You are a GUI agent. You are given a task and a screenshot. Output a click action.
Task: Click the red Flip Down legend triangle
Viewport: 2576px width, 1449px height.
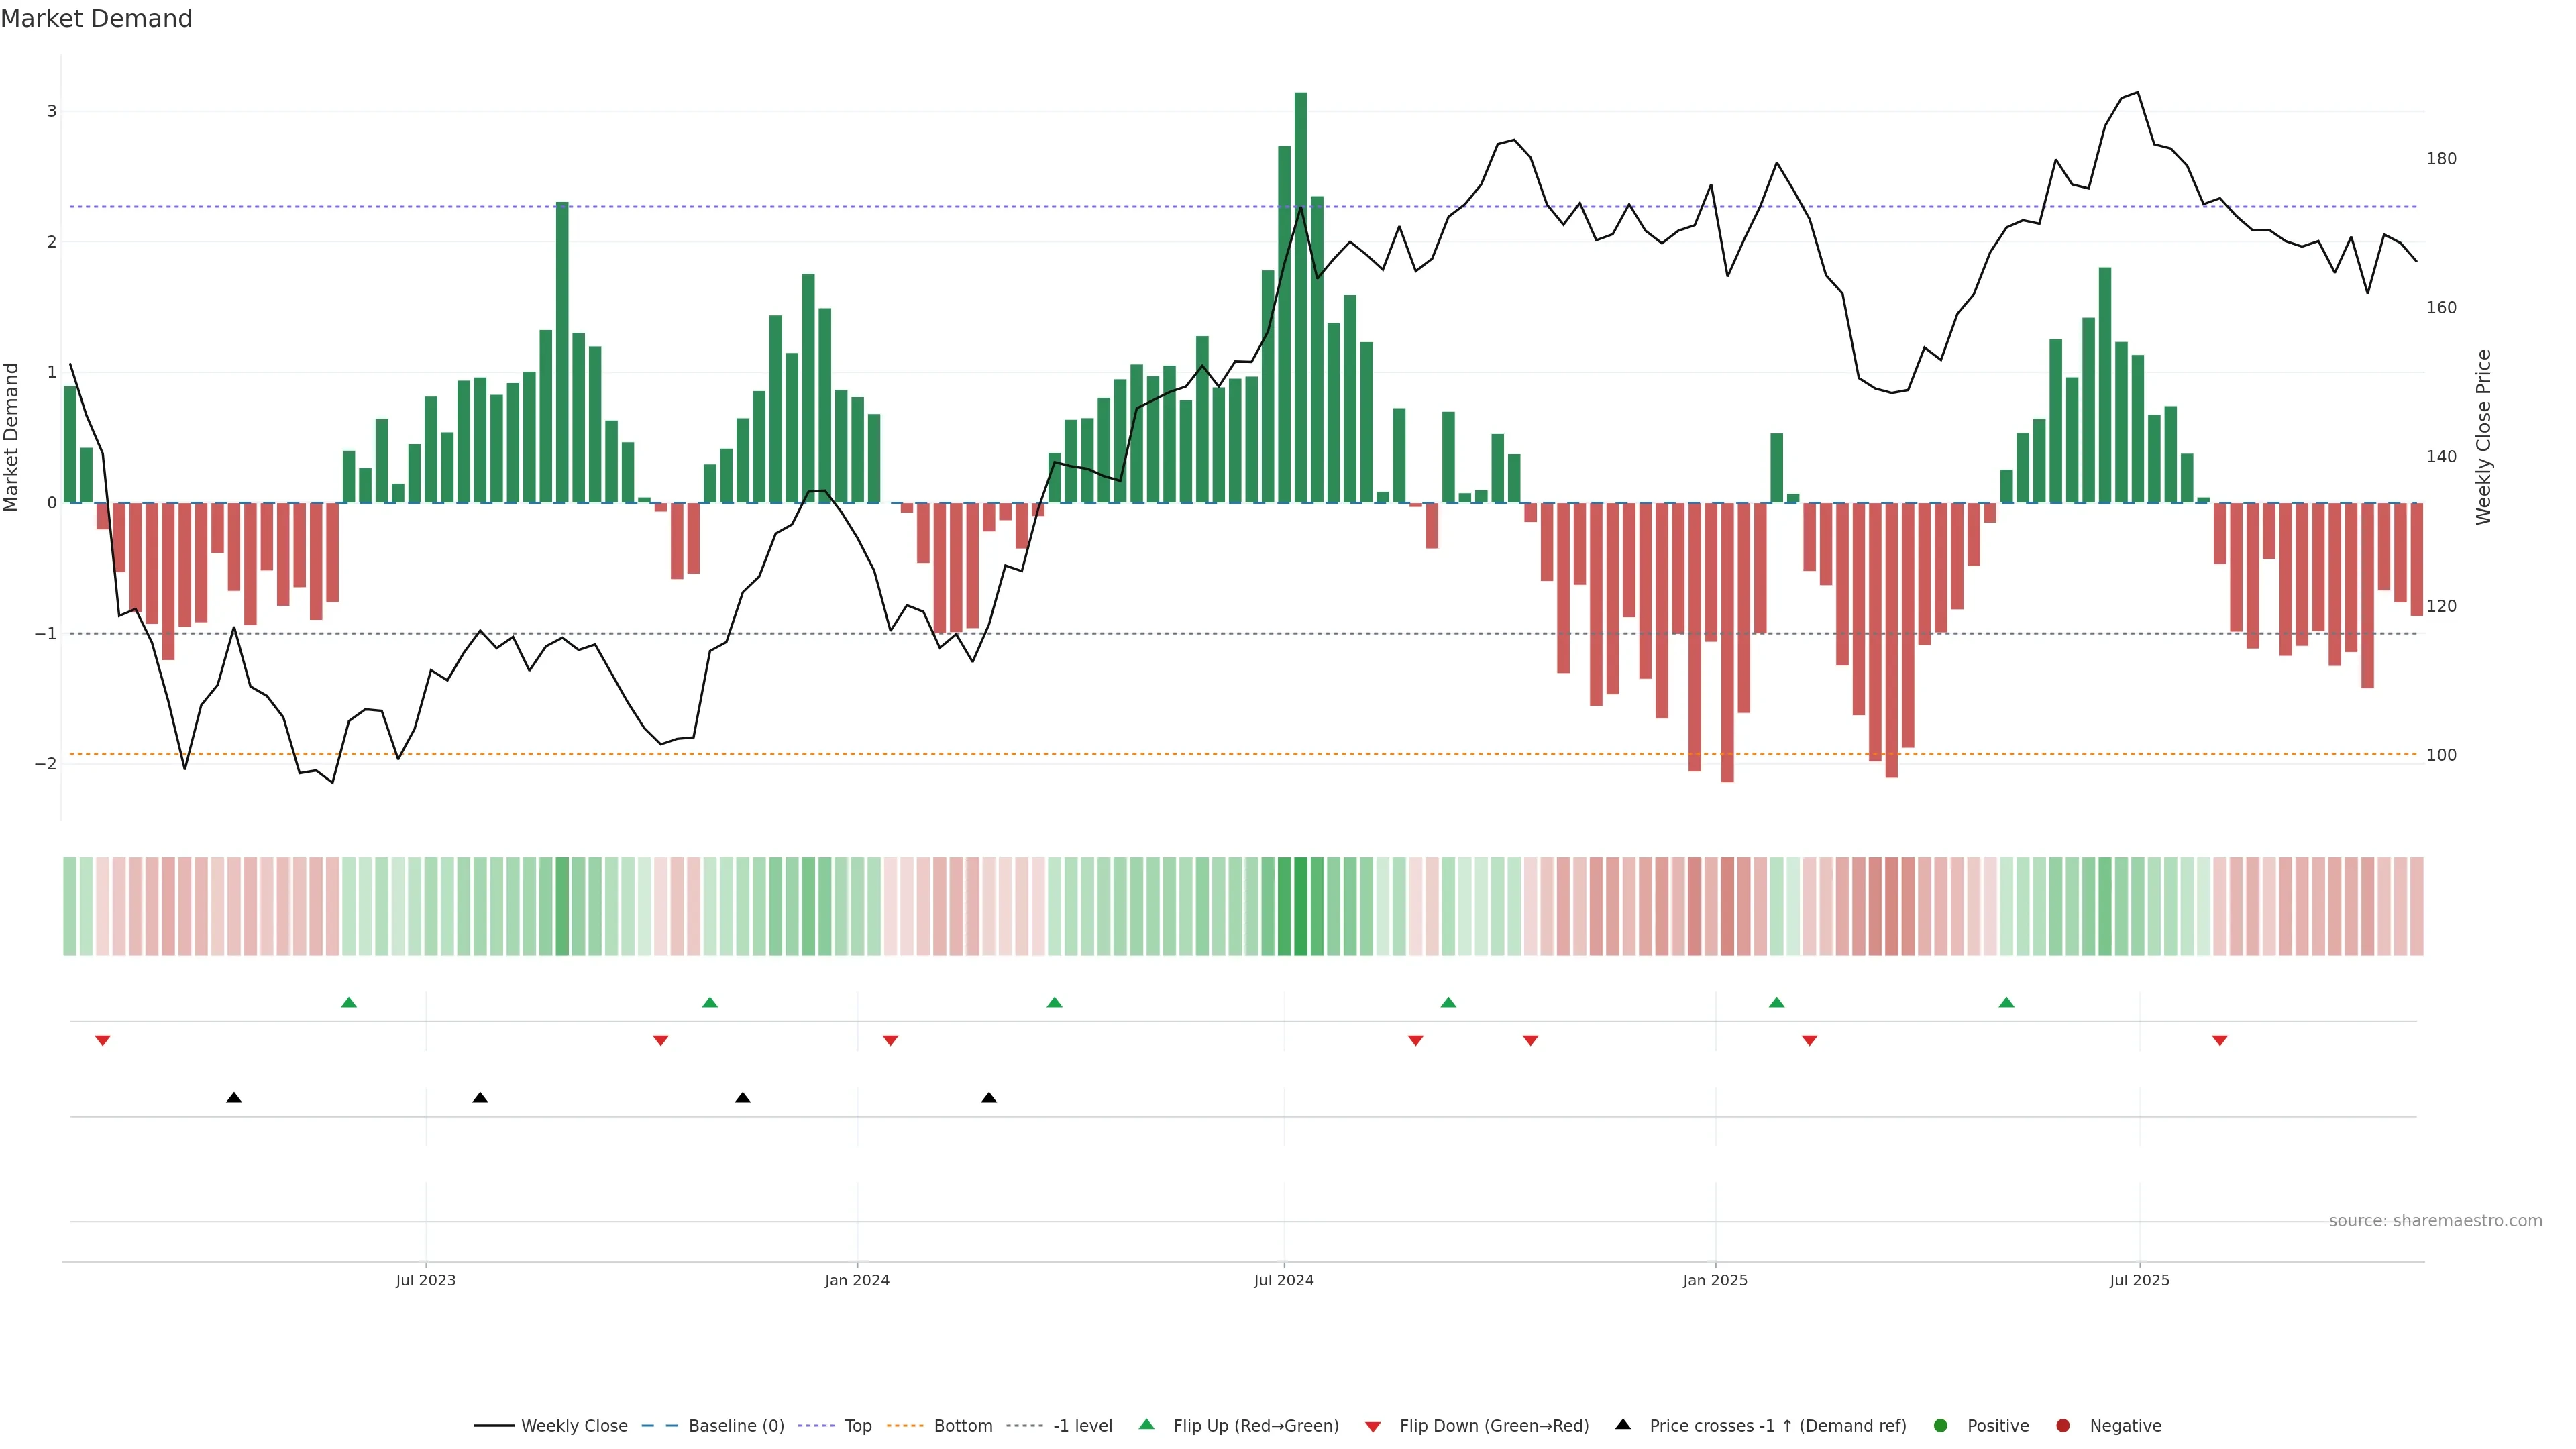click(1373, 1427)
